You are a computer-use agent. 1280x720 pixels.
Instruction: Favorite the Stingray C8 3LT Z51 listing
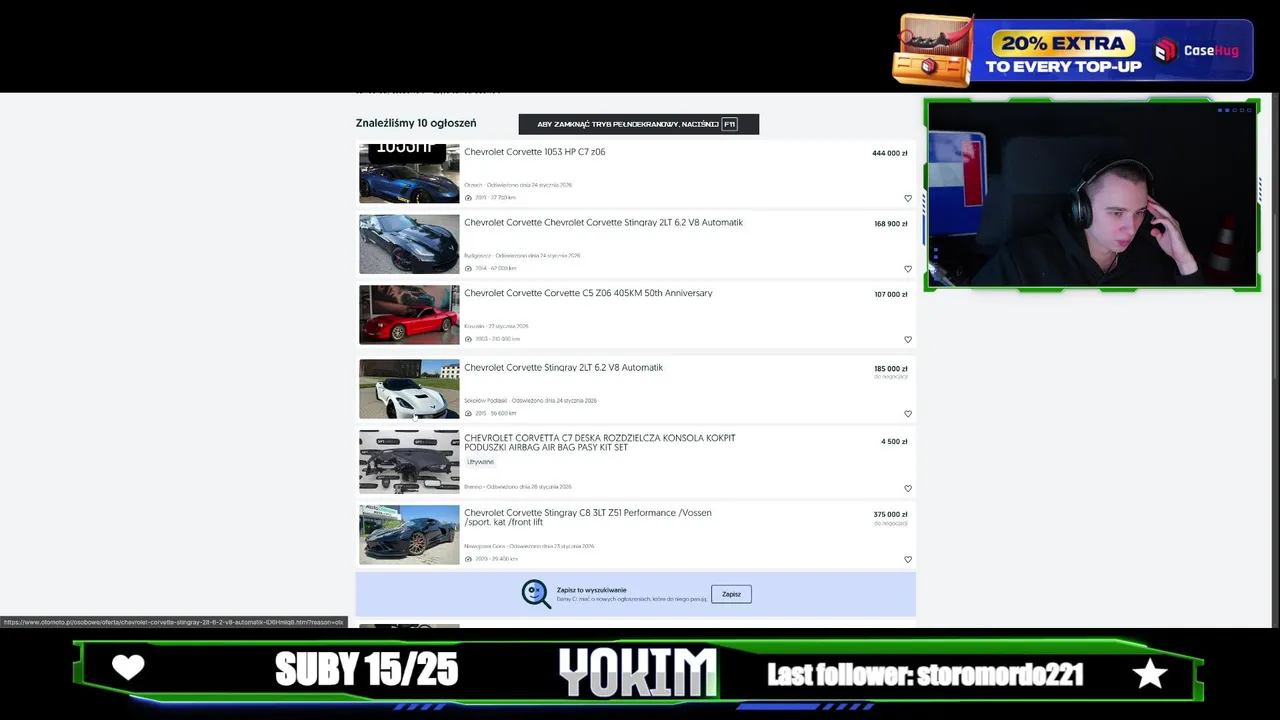click(x=908, y=560)
